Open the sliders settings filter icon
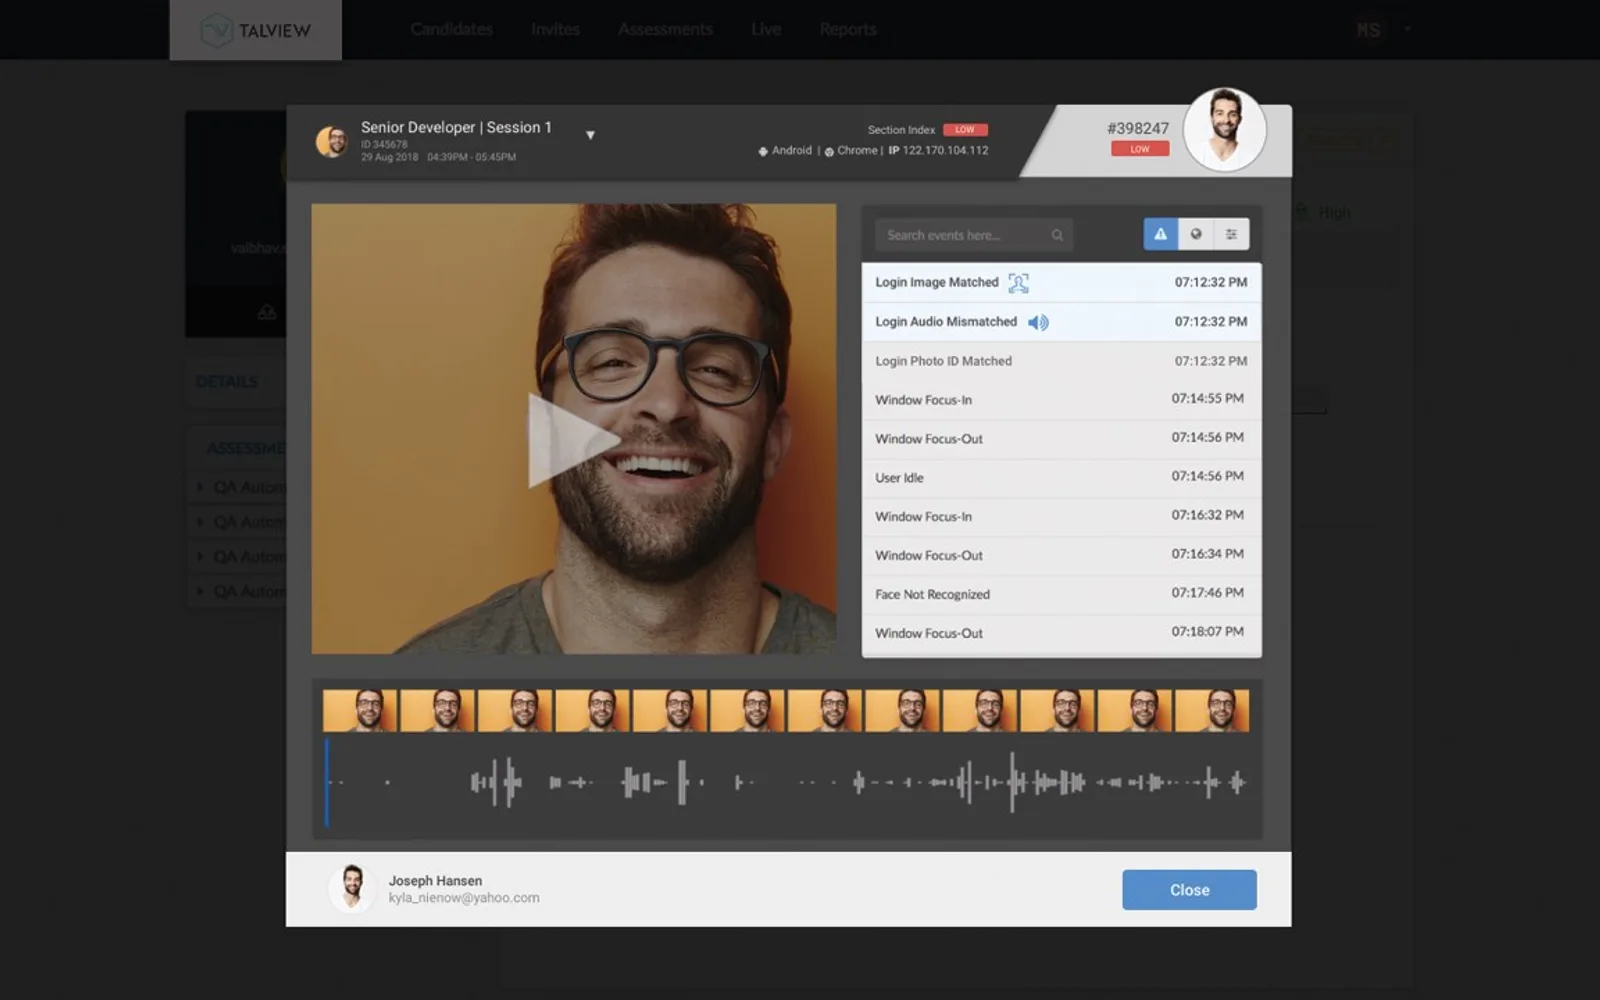The width and height of the screenshot is (1600, 1000). [x=1231, y=234]
